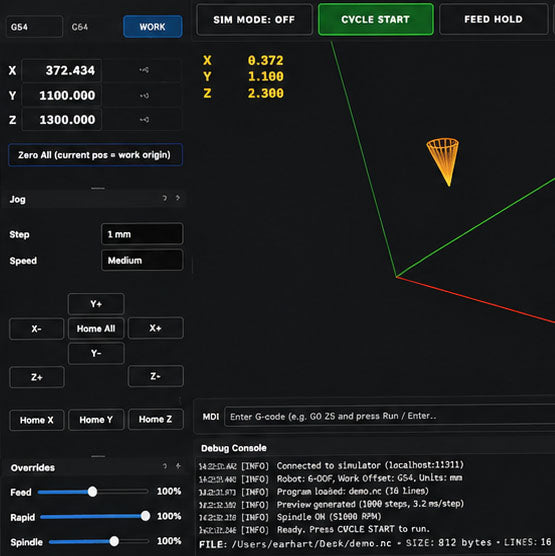Jog the X+ axis button
Image resolution: width=555 pixels, height=556 pixels.
click(x=155, y=328)
